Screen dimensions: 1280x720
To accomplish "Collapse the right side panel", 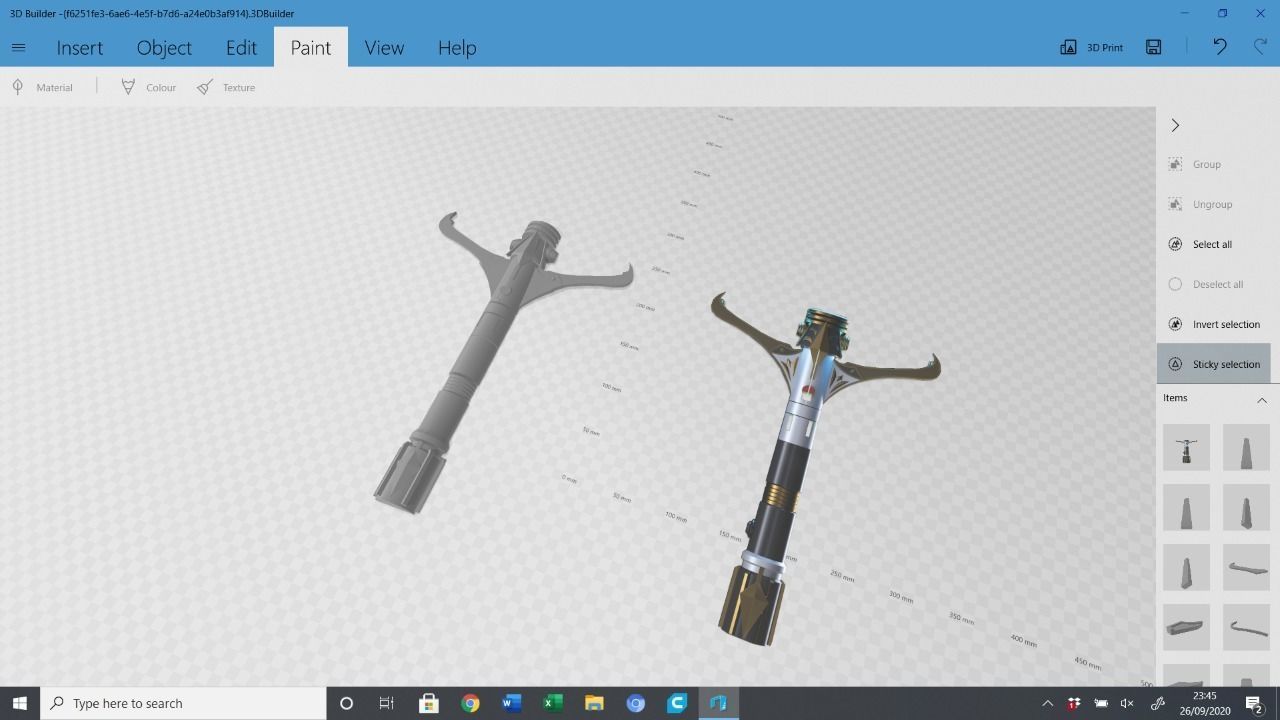I will tap(1175, 125).
